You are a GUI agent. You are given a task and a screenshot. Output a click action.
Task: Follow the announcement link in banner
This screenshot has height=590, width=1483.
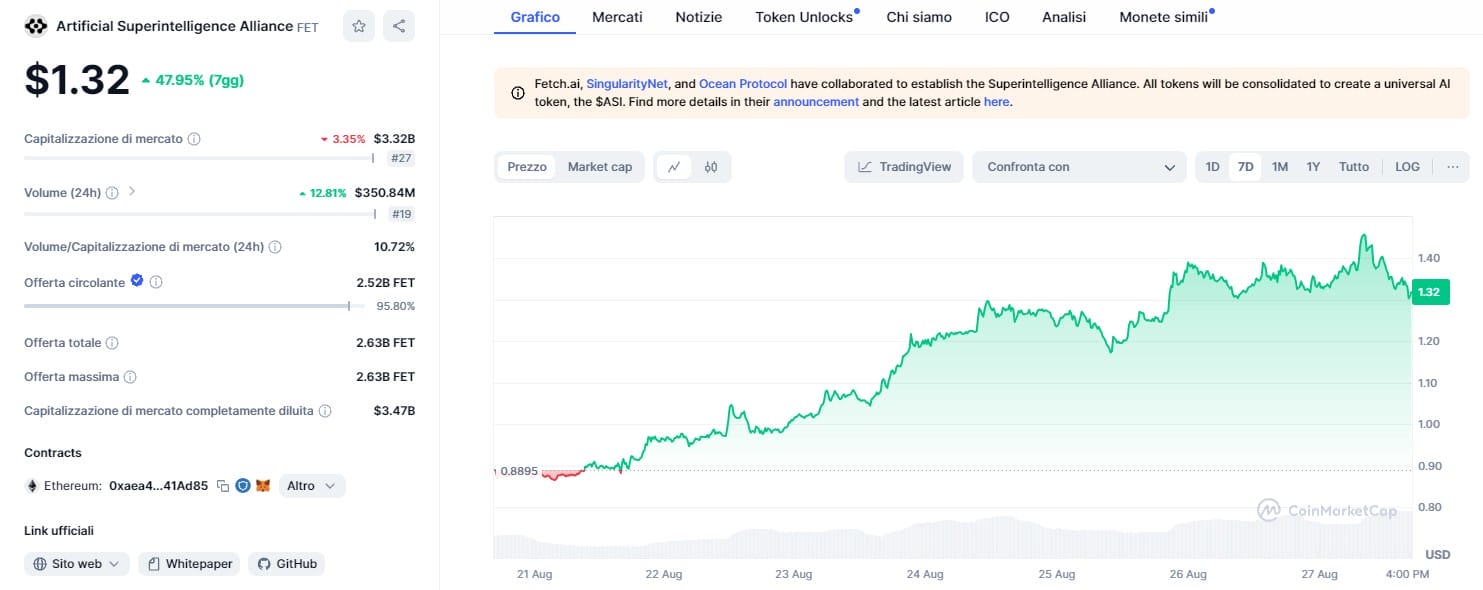click(816, 101)
